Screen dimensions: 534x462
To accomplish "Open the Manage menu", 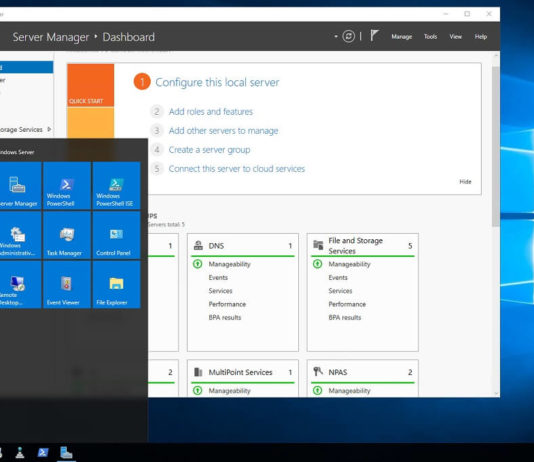I will [x=402, y=36].
